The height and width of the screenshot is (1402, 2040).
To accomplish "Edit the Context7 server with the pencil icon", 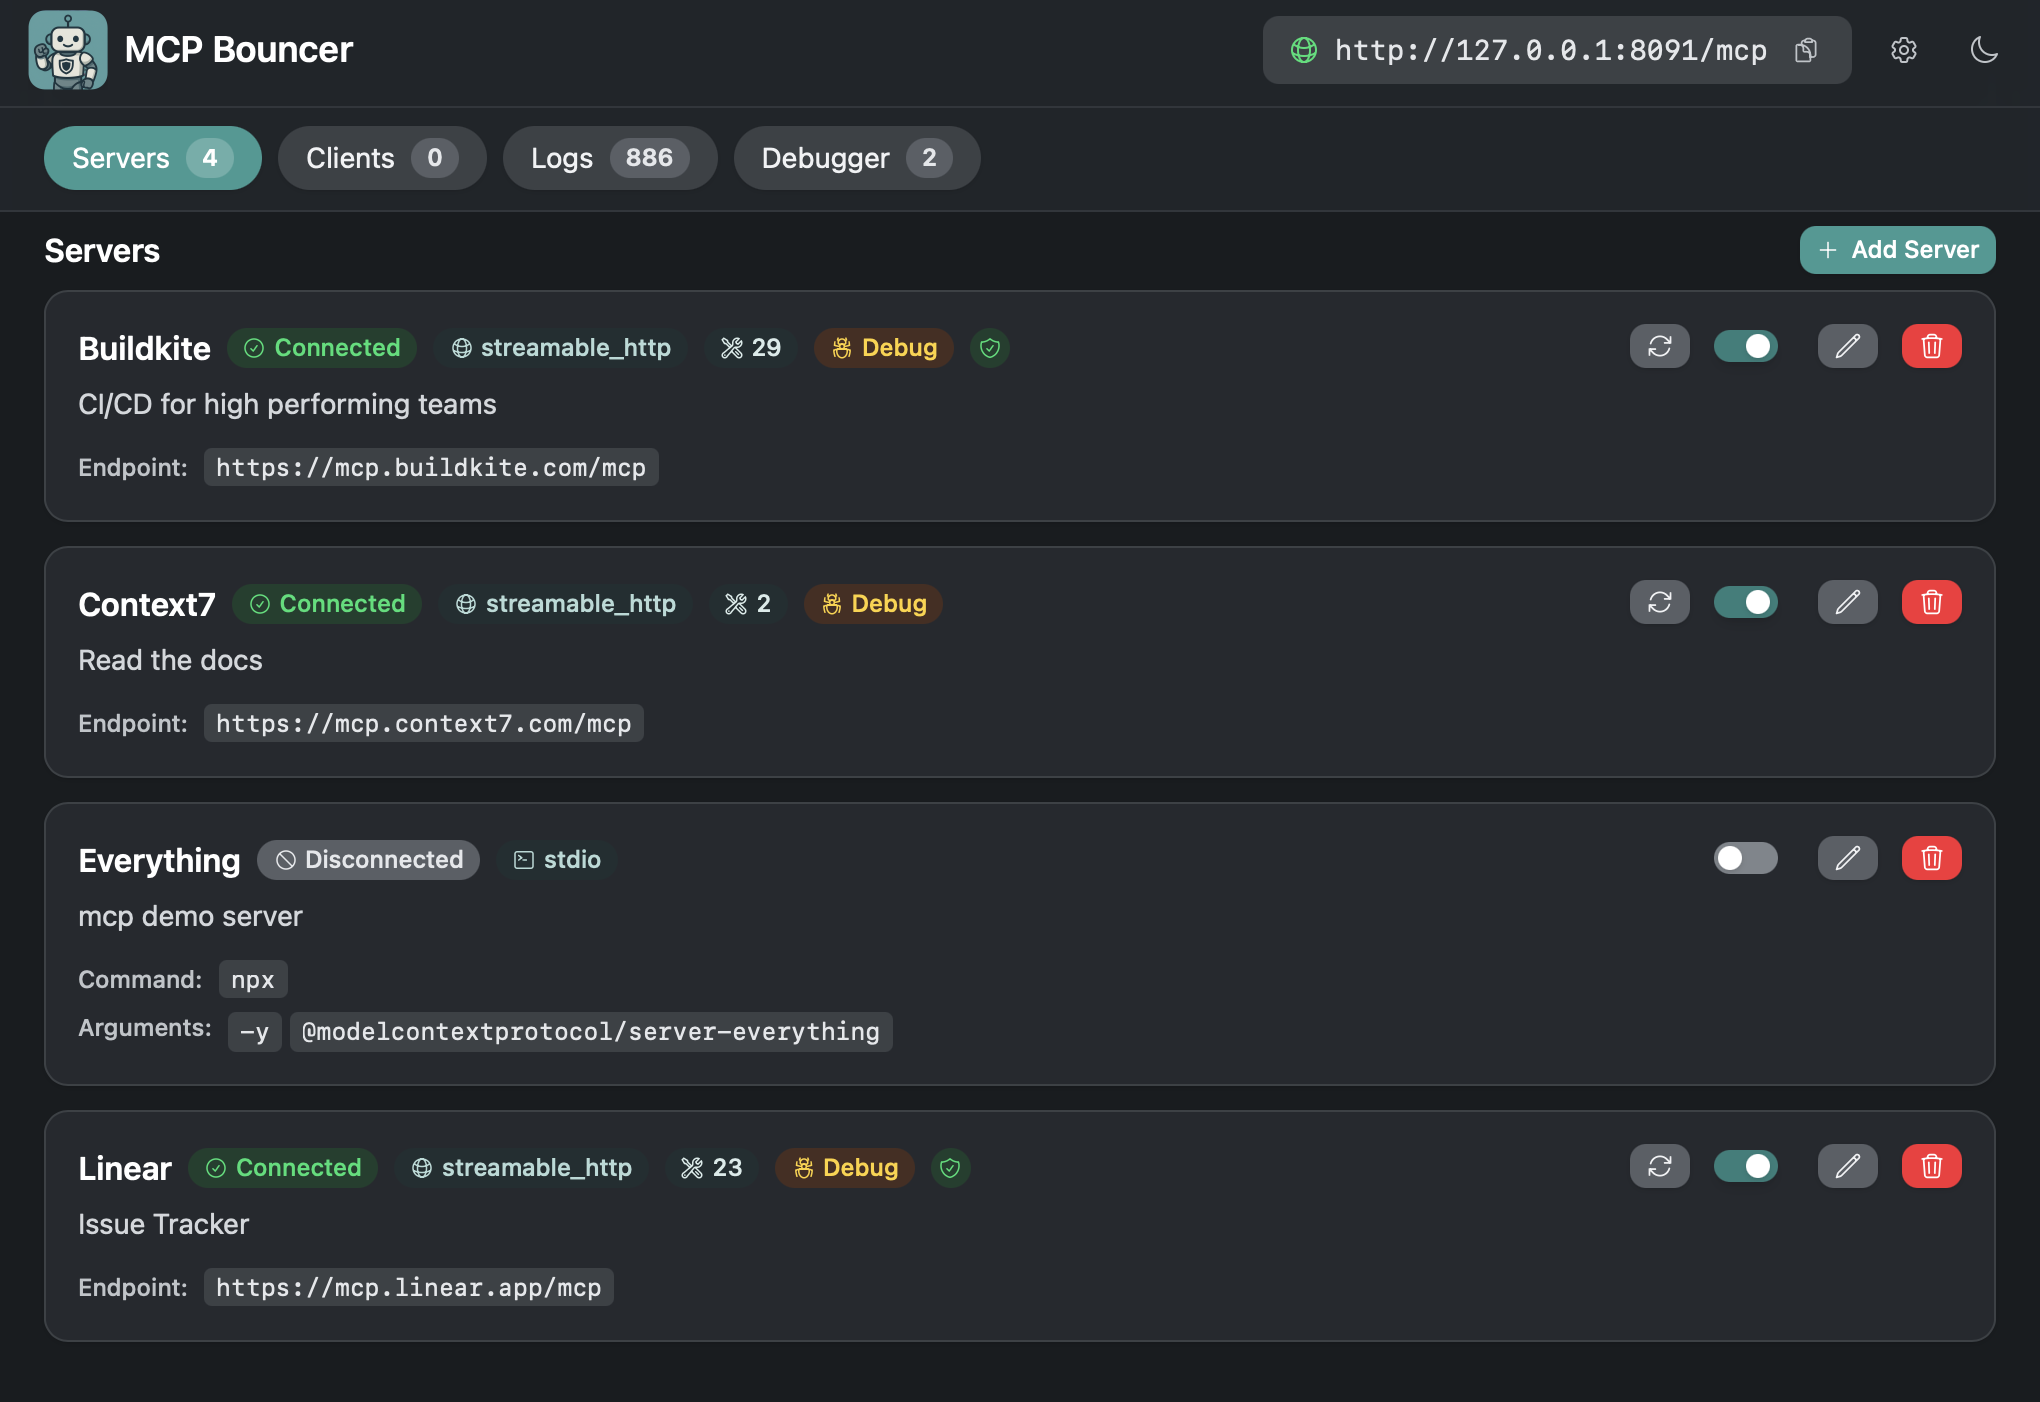I will coord(1847,602).
